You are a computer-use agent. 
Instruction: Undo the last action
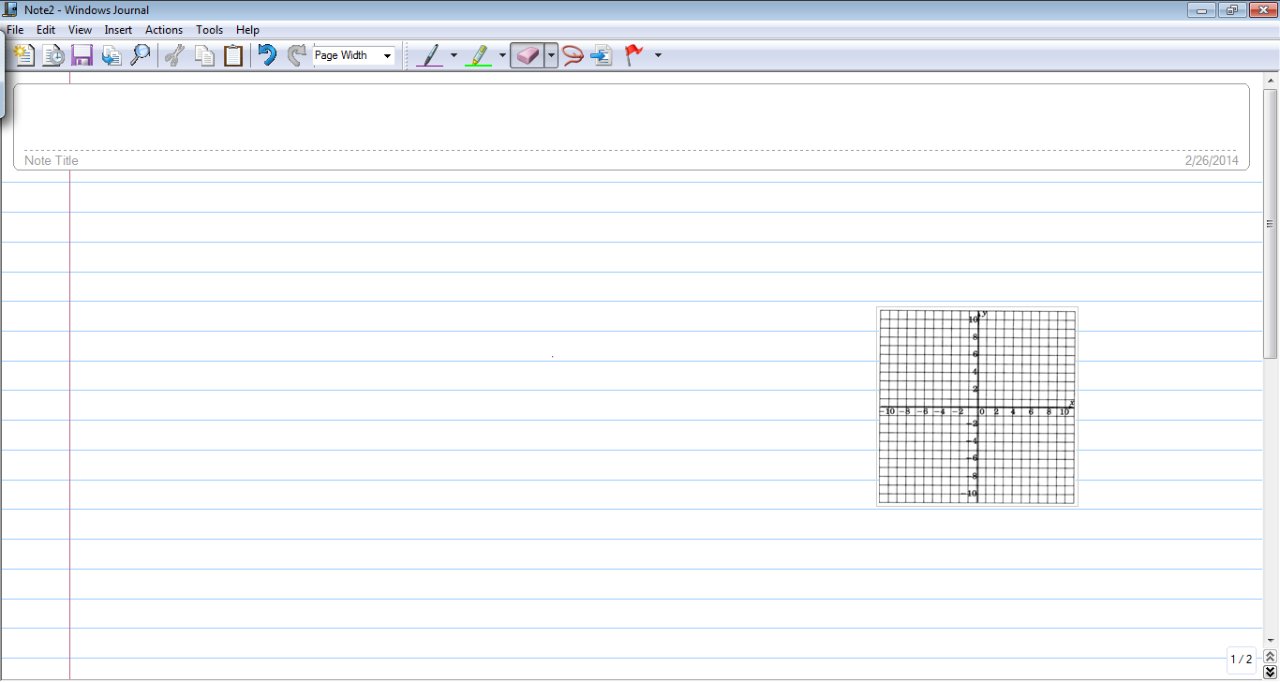[267, 55]
